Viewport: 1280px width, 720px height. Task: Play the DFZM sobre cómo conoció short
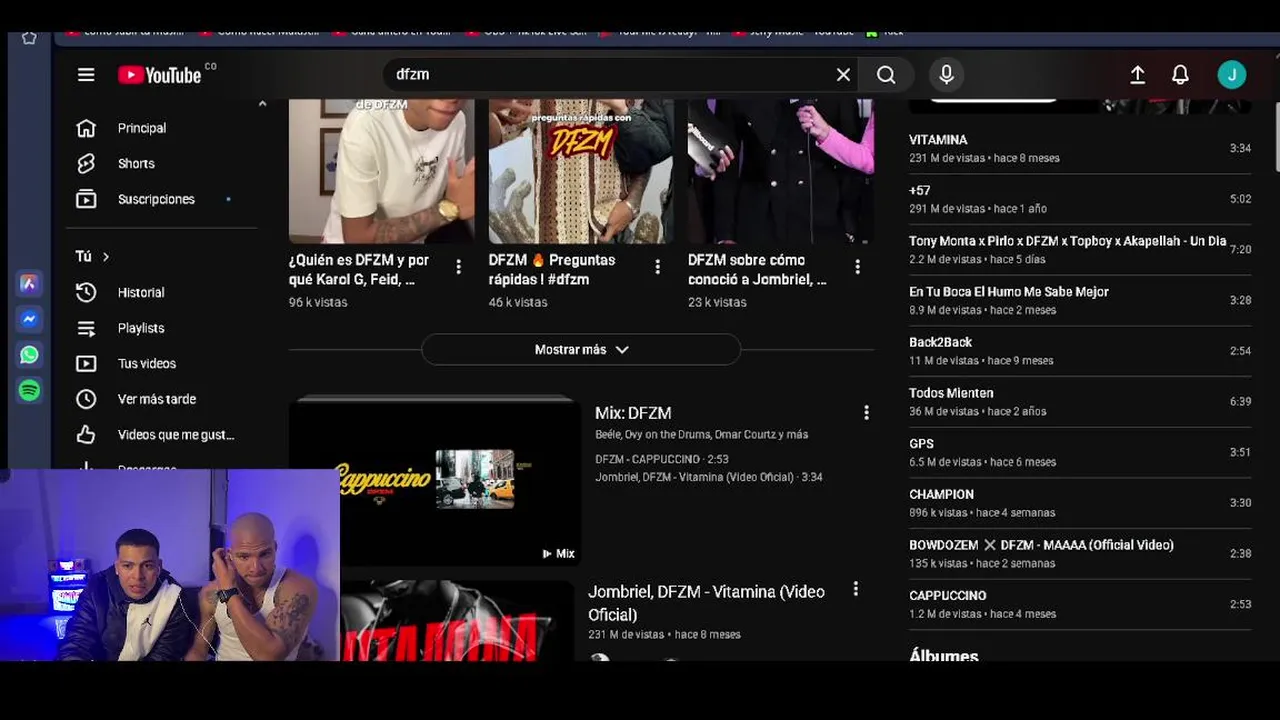pyautogui.click(x=781, y=171)
